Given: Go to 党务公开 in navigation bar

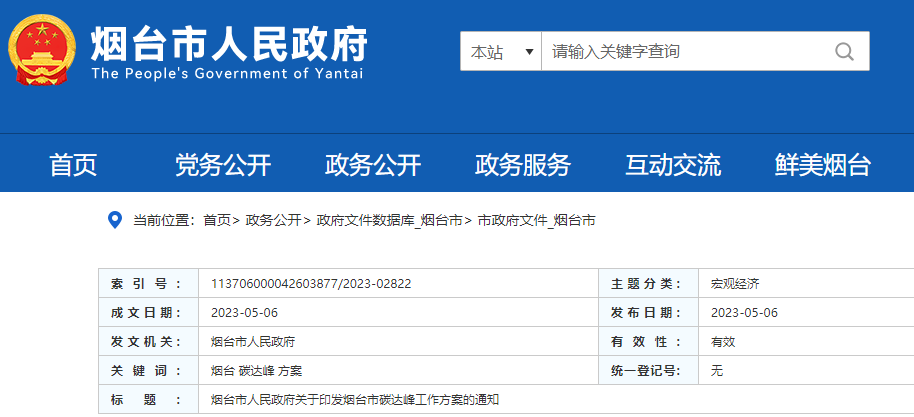Looking at the screenshot, I should [223, 165].
